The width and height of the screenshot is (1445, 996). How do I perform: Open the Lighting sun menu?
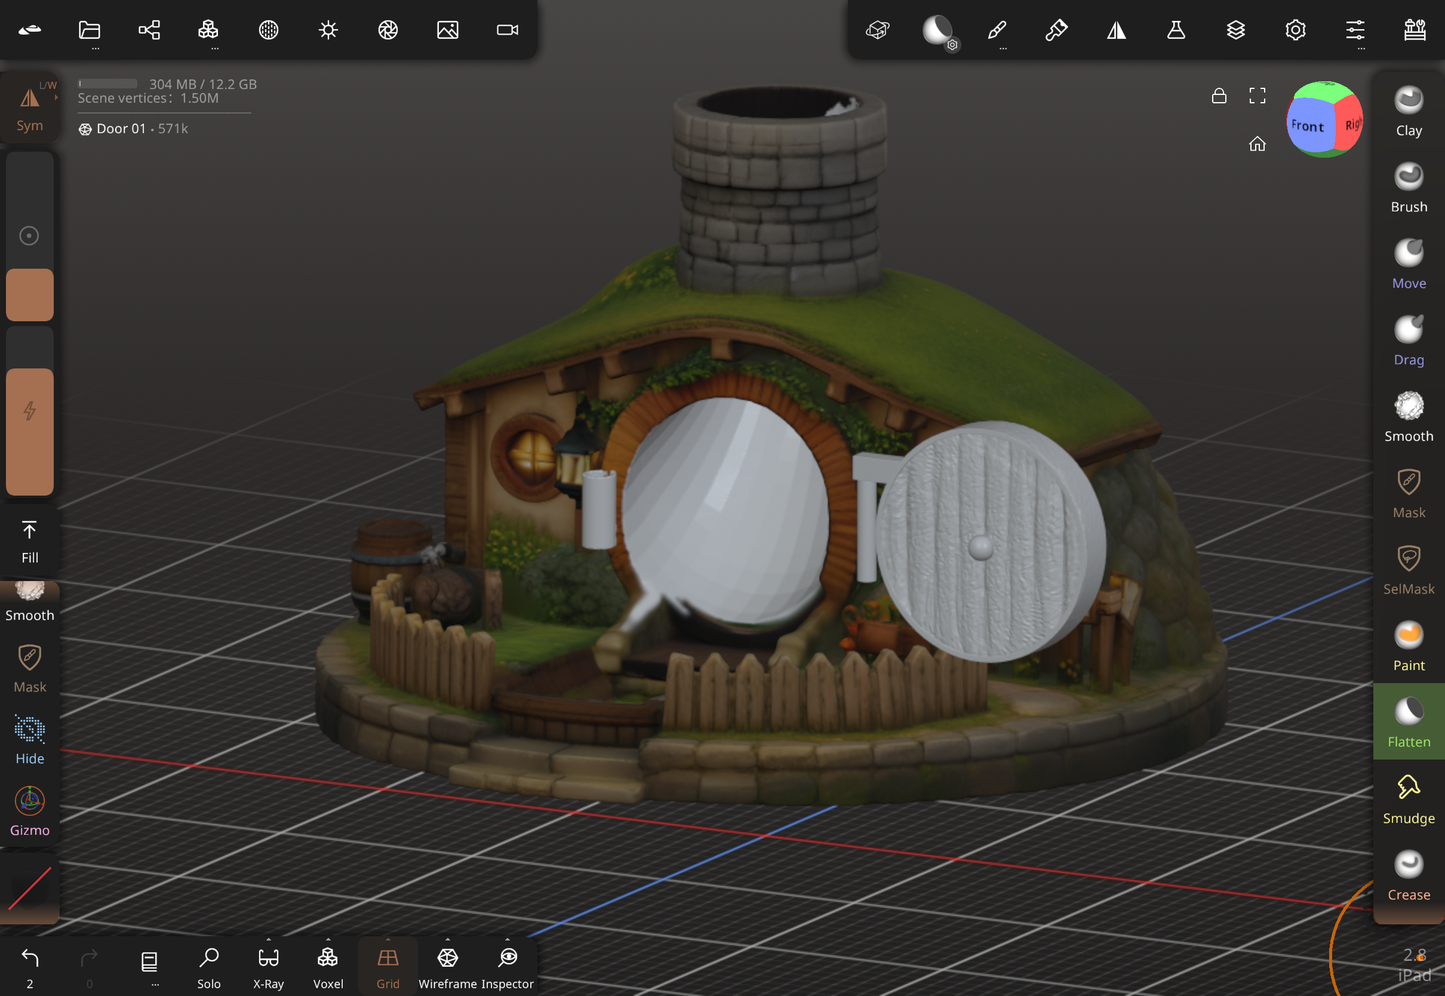click(328, 30)
